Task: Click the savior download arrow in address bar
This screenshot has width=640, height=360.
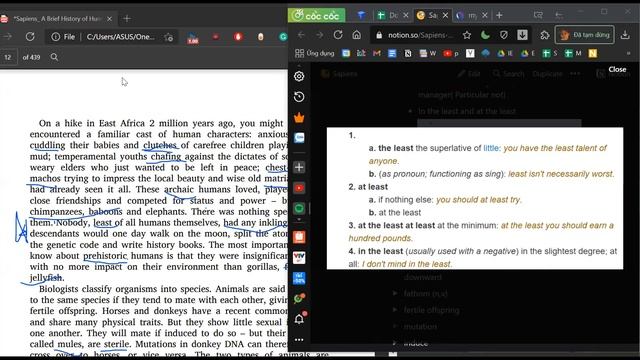Action: [x=522, y=36]
